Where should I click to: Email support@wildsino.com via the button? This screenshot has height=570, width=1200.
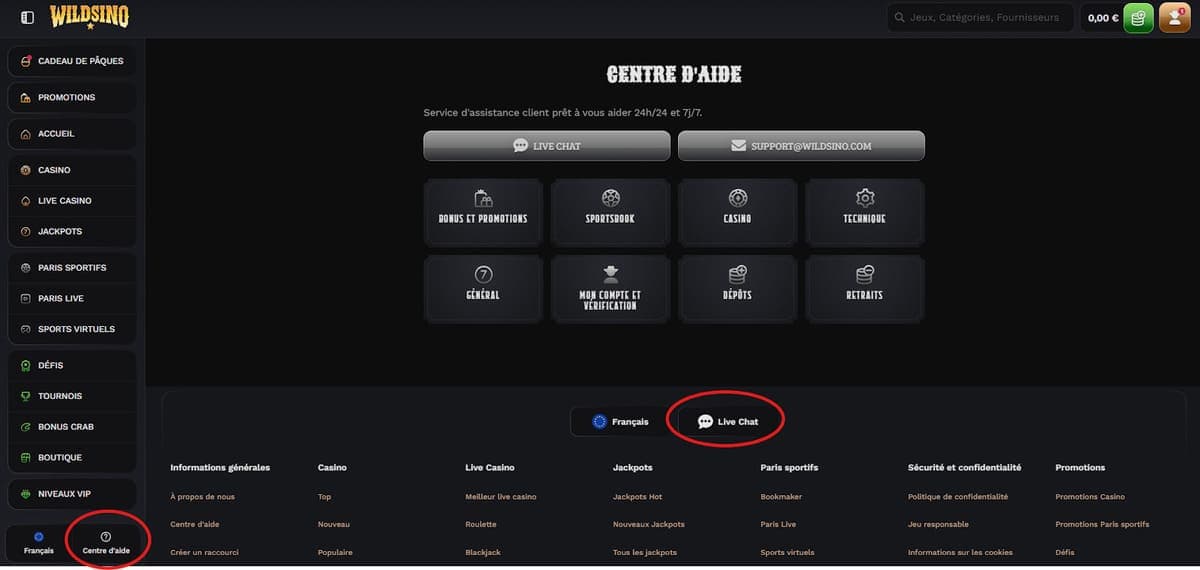pyautogui.click(x=801, y=146)
